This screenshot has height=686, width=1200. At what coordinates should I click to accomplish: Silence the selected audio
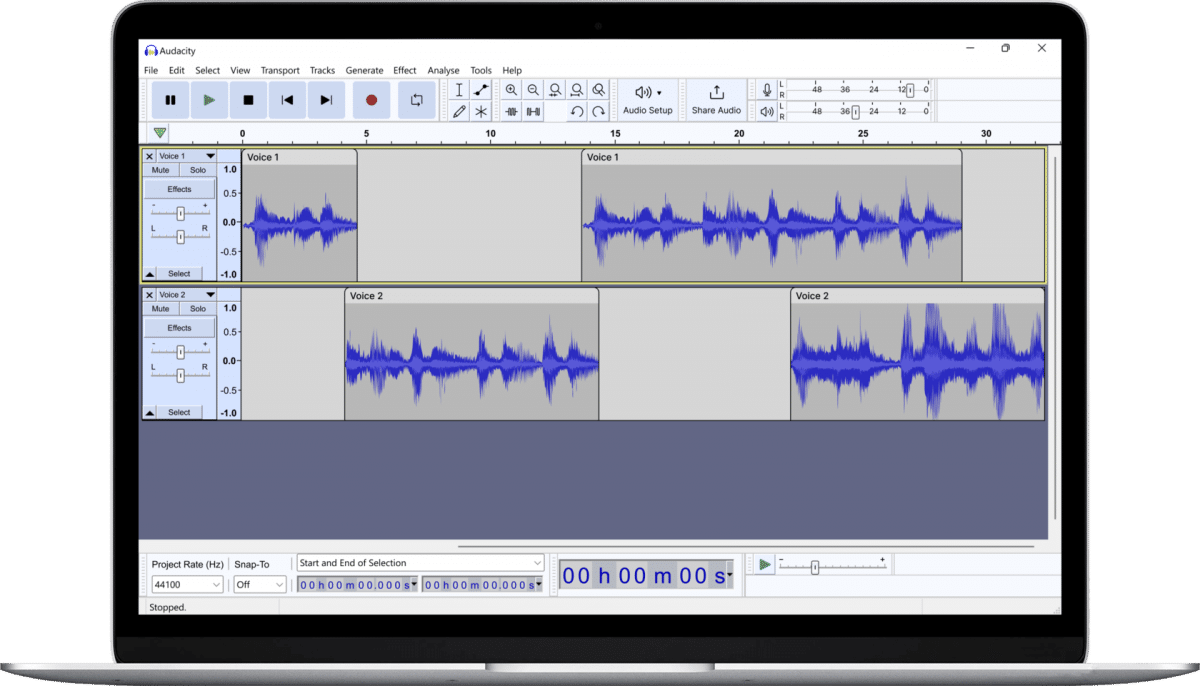click(535, 111)
